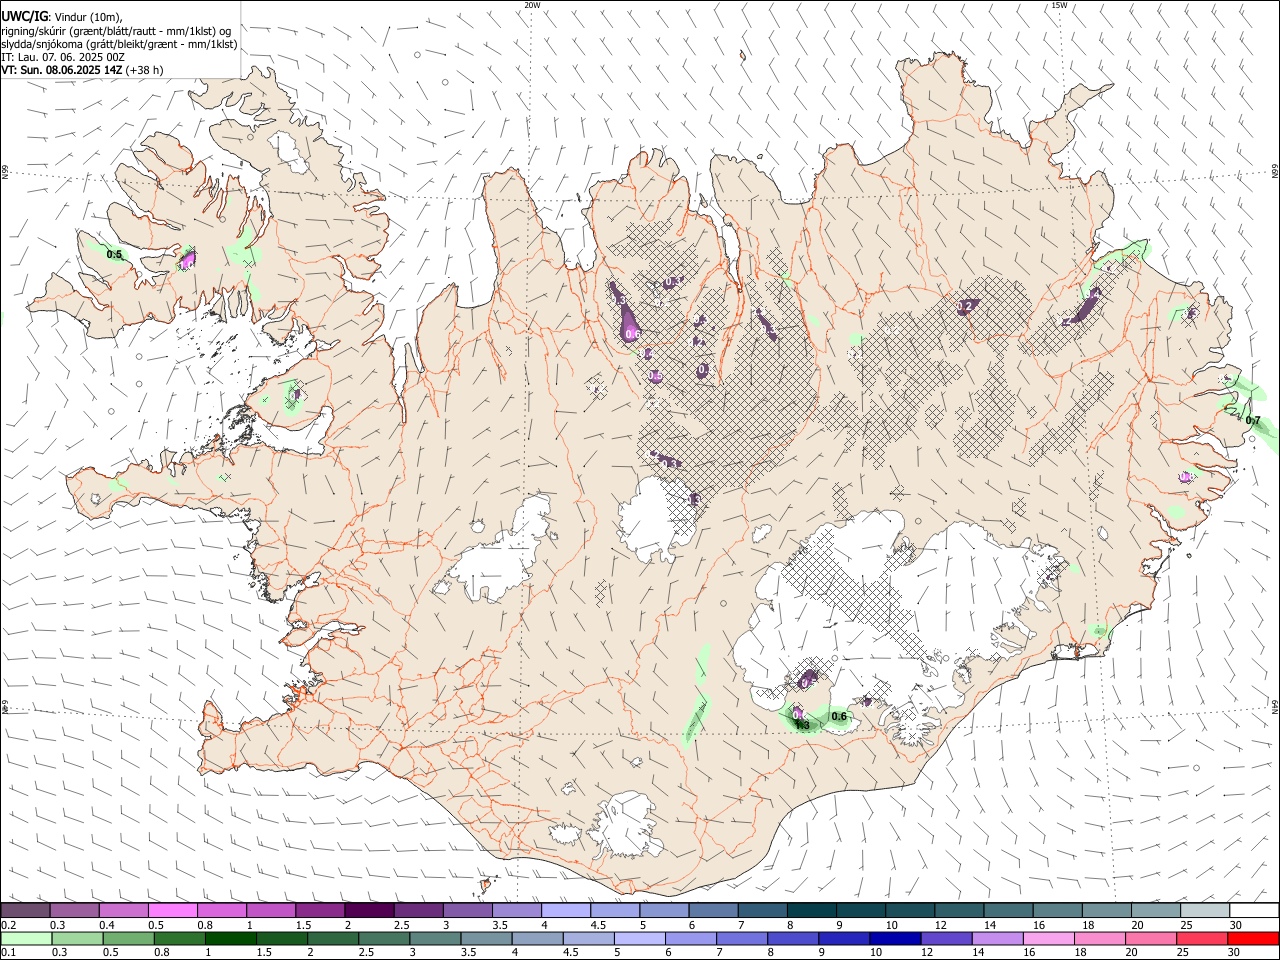Click the 'VT: Sun. 08.06.2025 14Z' valid time
Screen dimensions: 1280x960
tap(62, 70)
